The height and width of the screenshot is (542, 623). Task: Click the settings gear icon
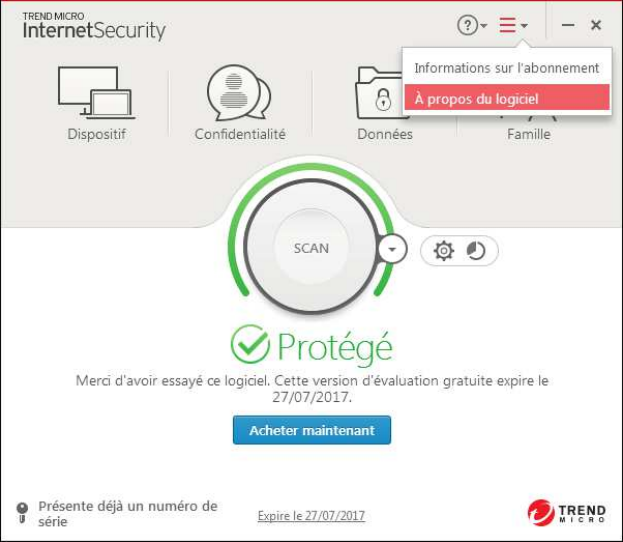(x=444, y=251)
